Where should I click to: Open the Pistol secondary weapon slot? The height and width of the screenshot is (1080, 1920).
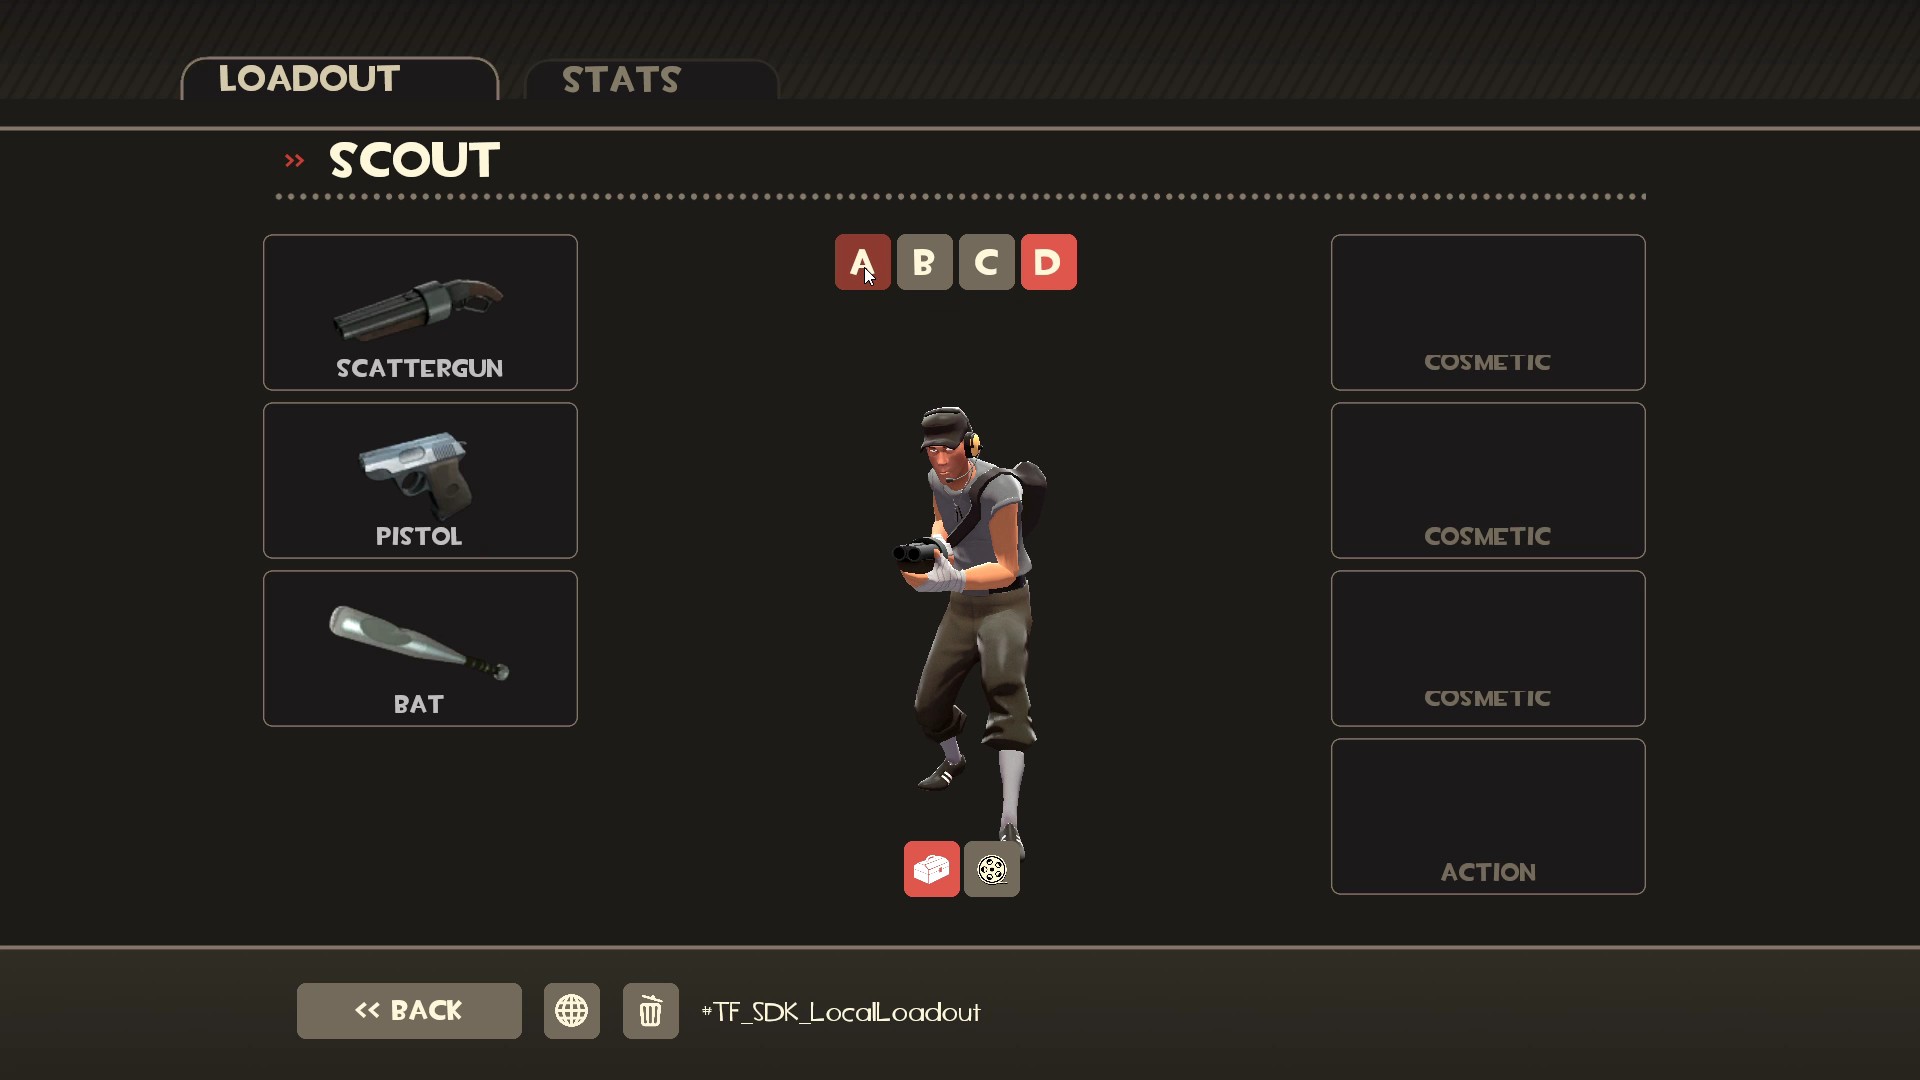tap(420, 480)
